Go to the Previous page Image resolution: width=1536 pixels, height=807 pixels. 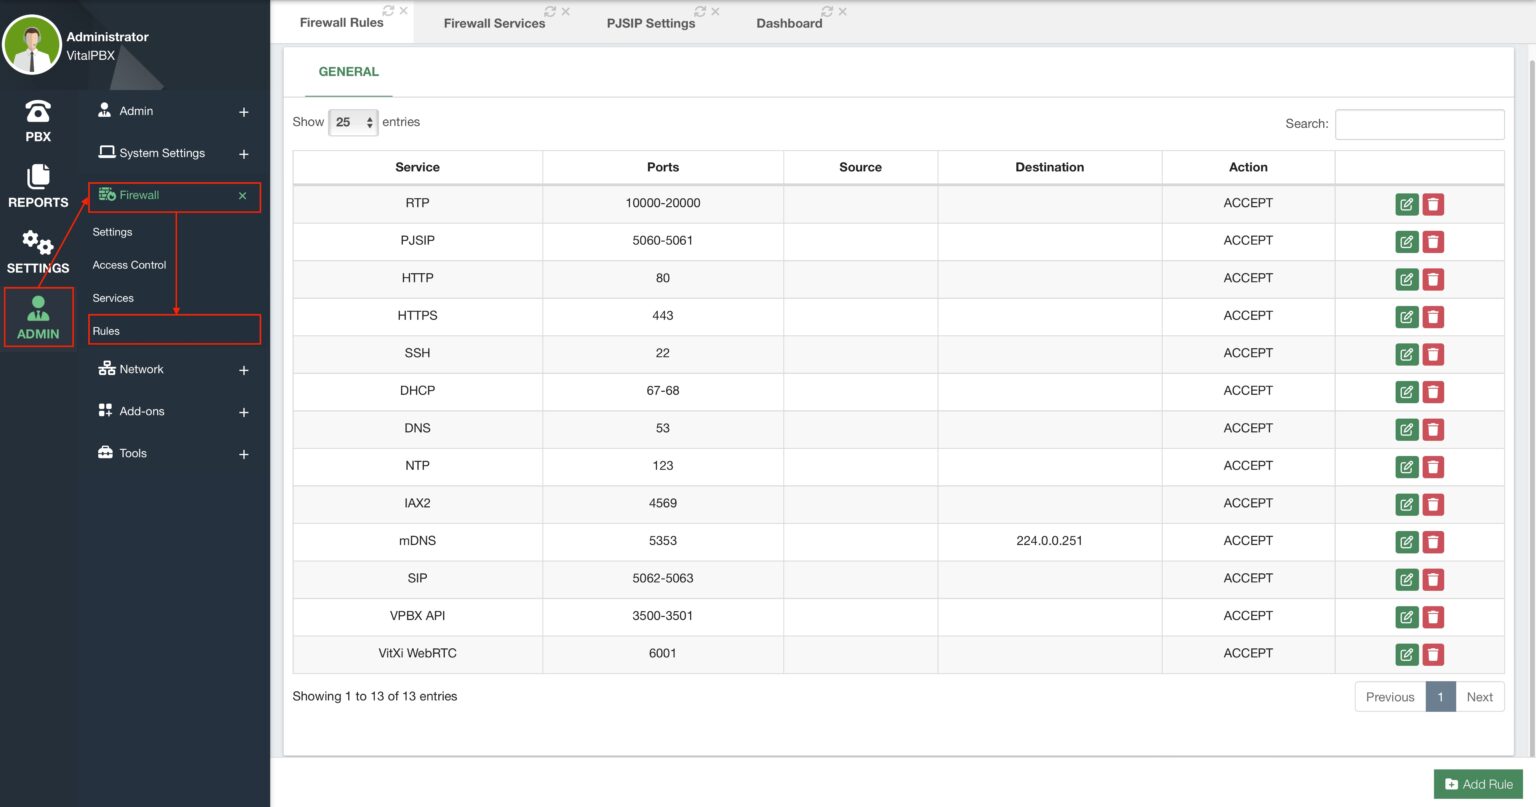coord(1390,697)
